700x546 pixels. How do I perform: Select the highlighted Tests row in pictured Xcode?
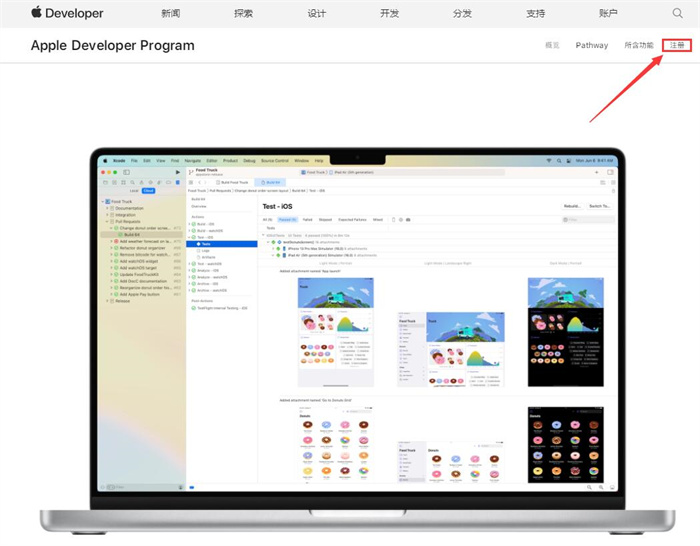[x=222, y=244]
